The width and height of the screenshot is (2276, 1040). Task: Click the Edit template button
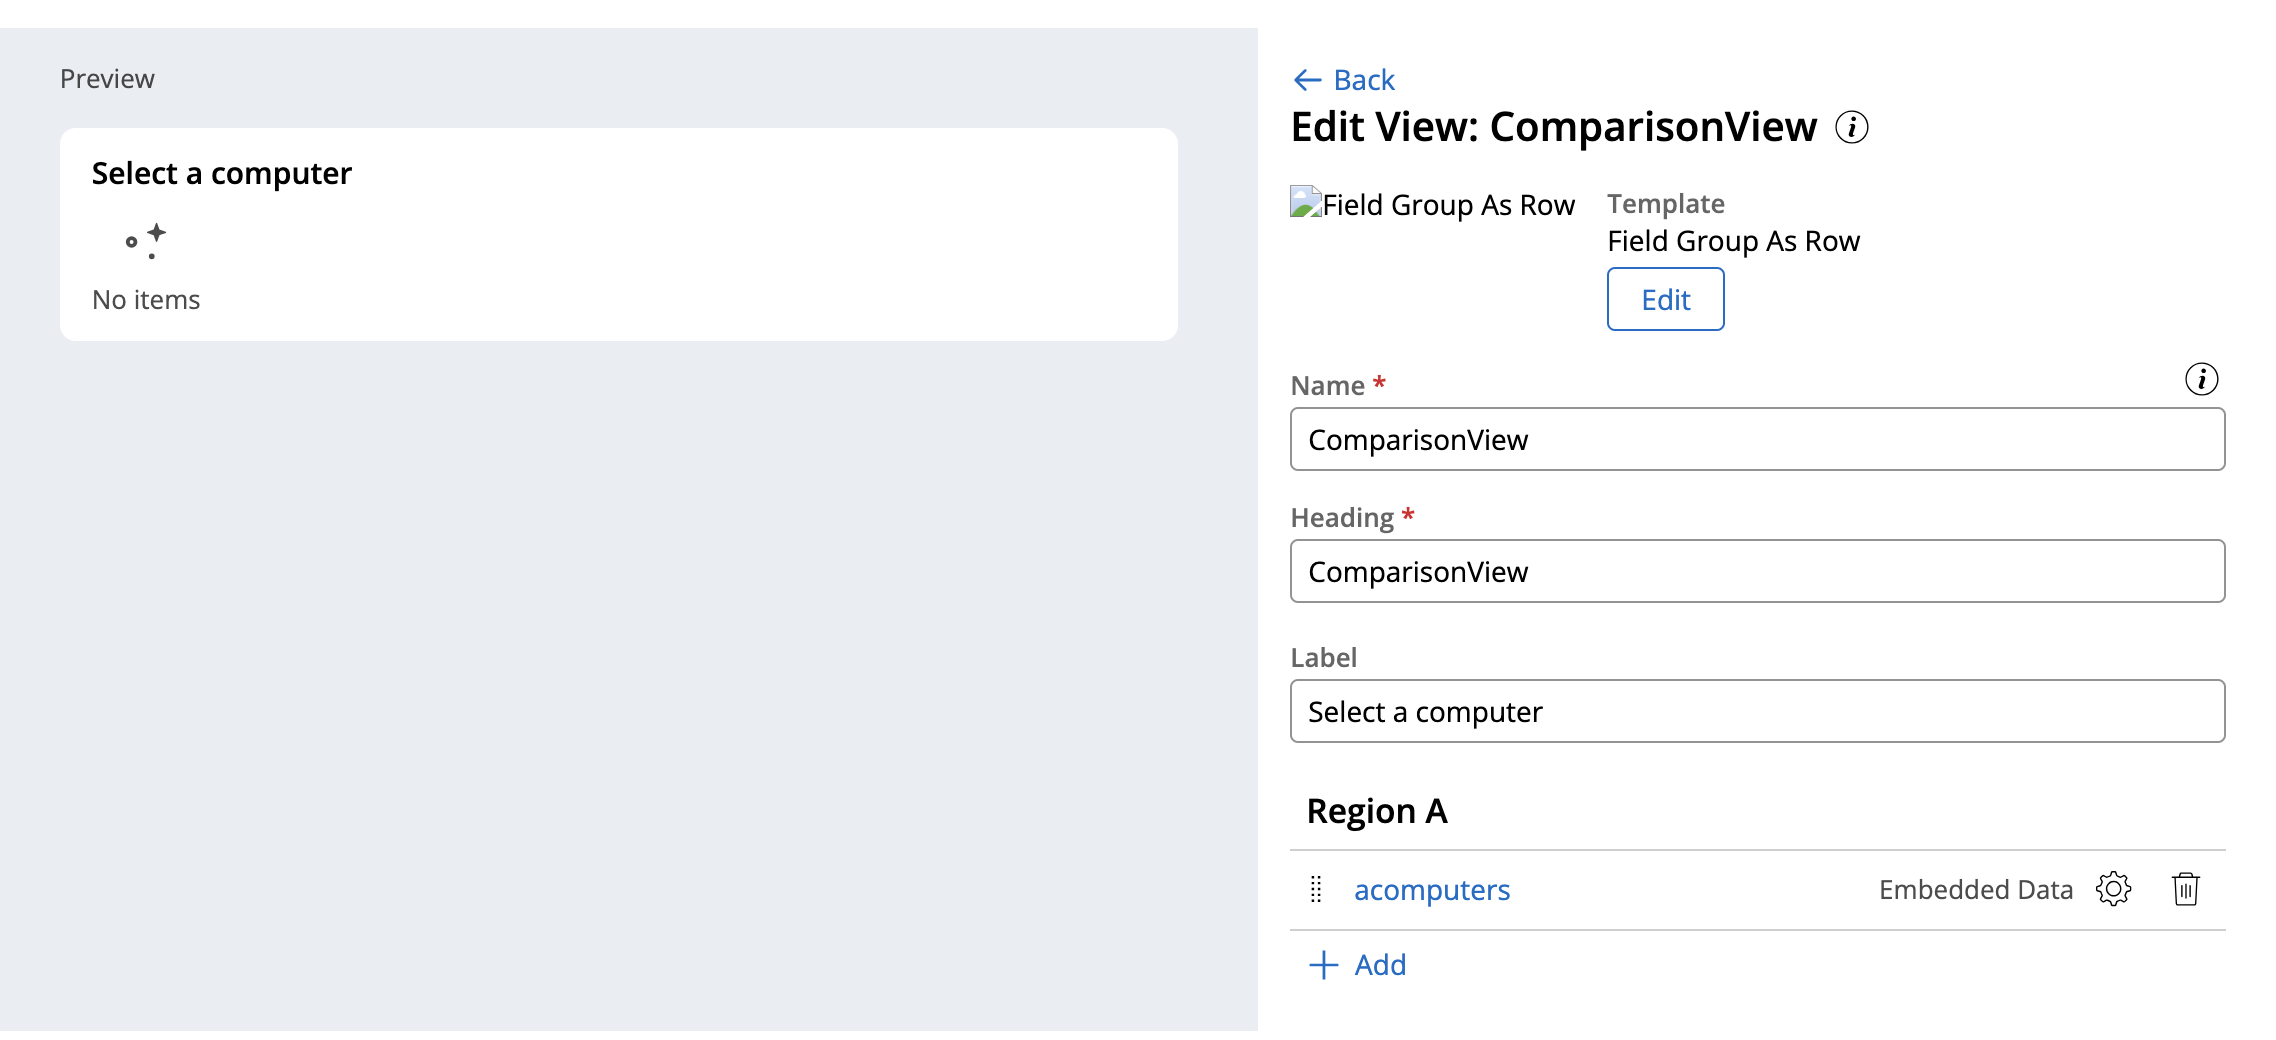click(1665, 299)
